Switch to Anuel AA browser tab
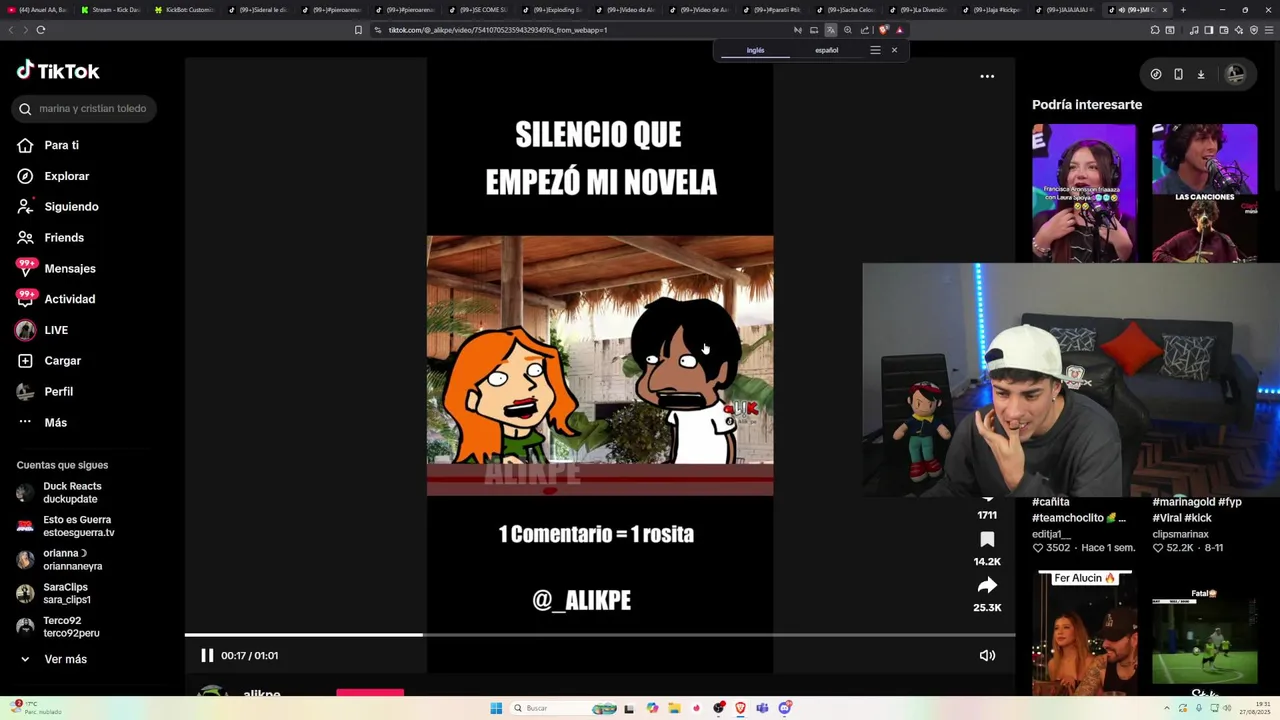This screenshot has width=1280, height=720. tap(38, 10)
